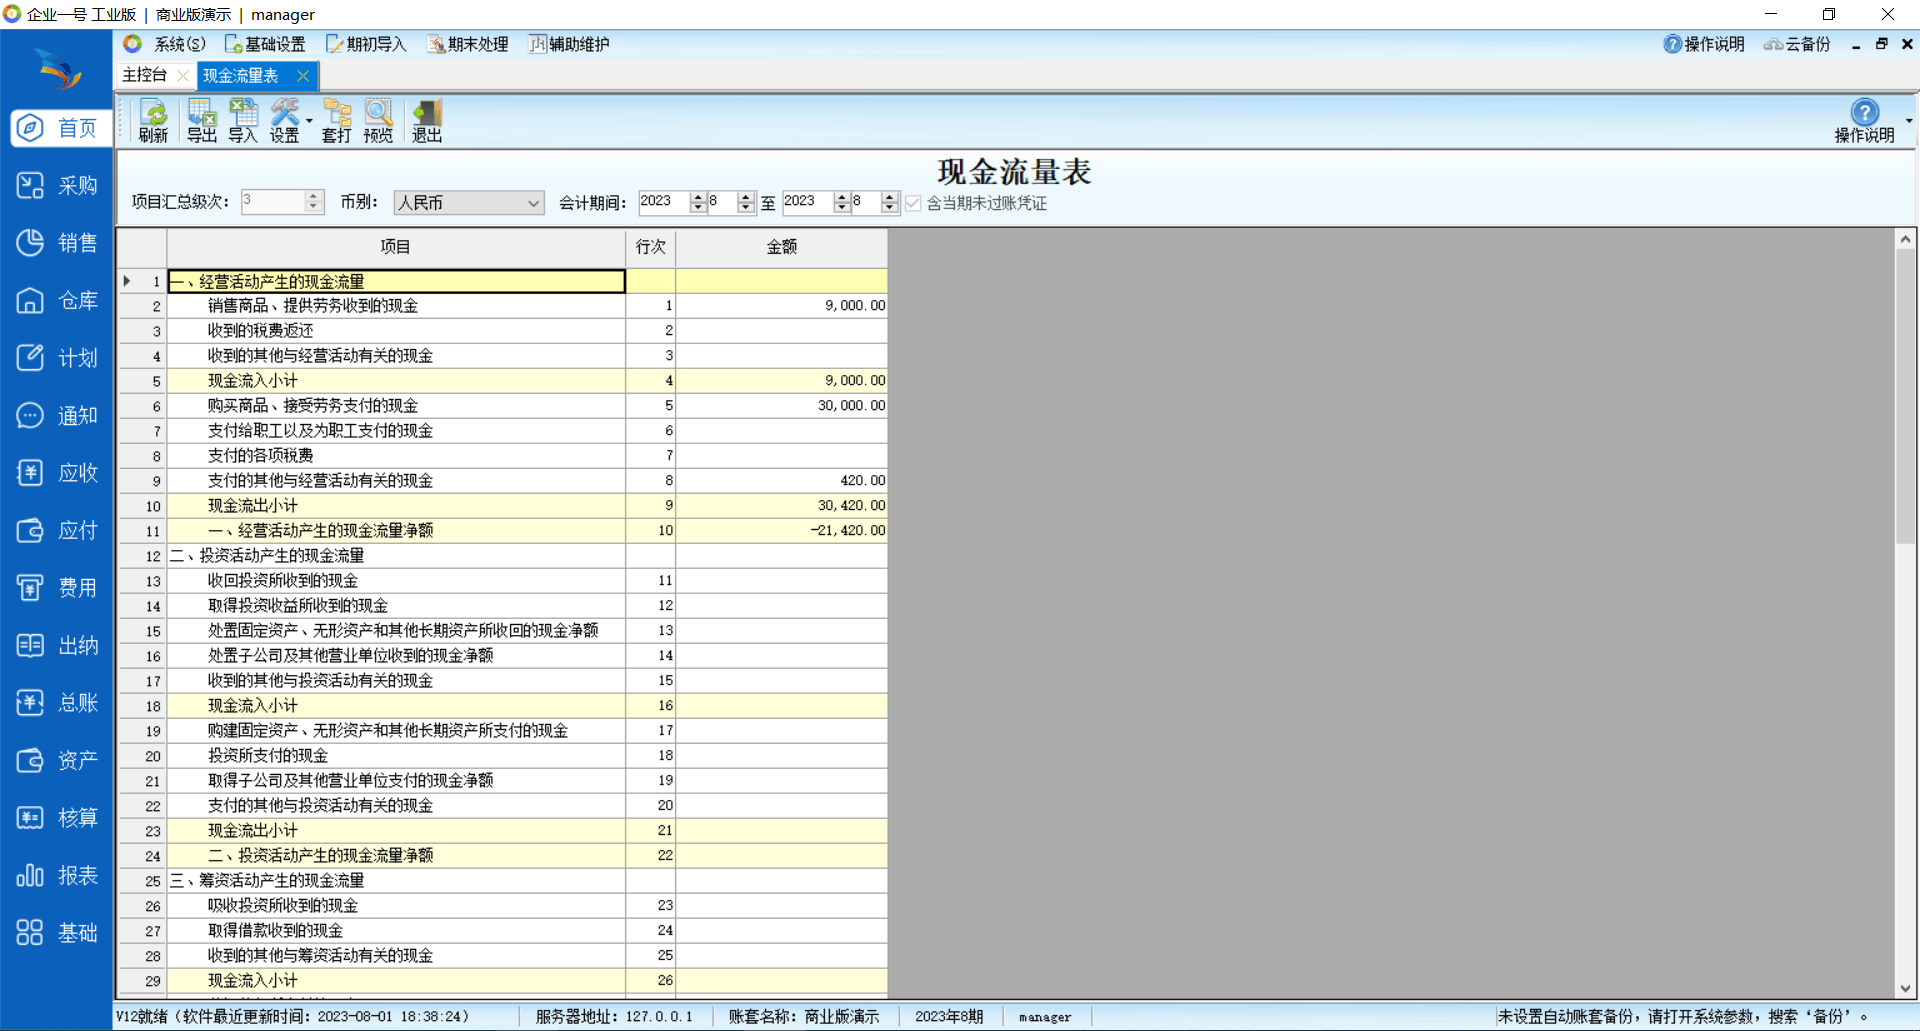Click the table scrollbar down arrow
Image resolution: width=1920 pixels, height=1031 pixels.
(x=1905, y=988)
